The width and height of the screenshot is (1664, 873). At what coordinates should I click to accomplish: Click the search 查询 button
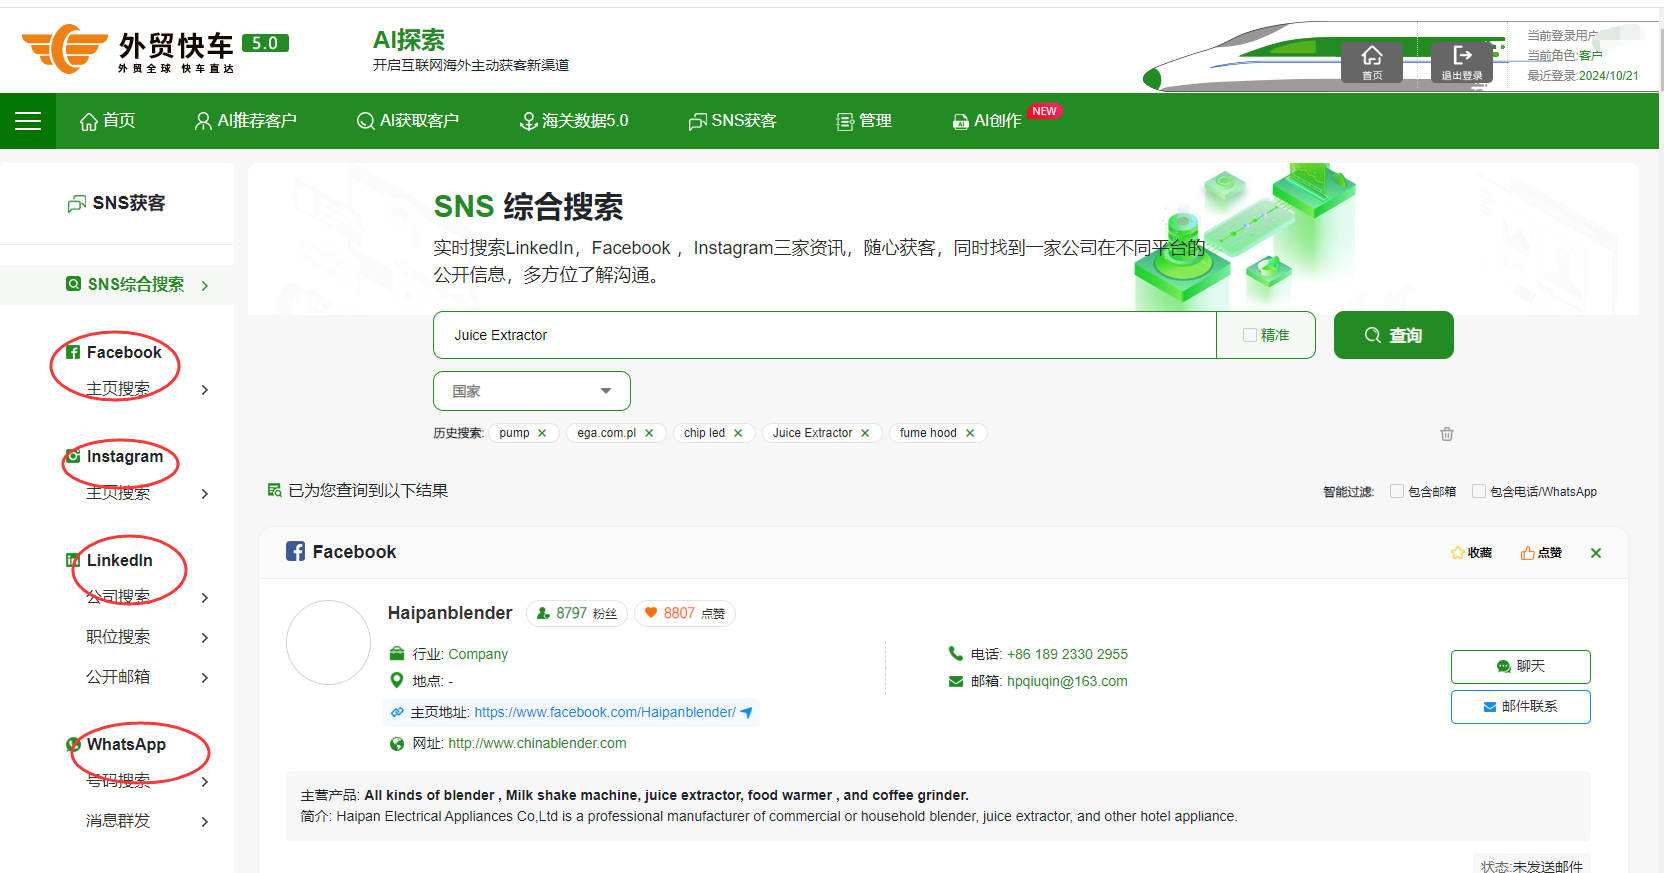(x=1393, y=335)
